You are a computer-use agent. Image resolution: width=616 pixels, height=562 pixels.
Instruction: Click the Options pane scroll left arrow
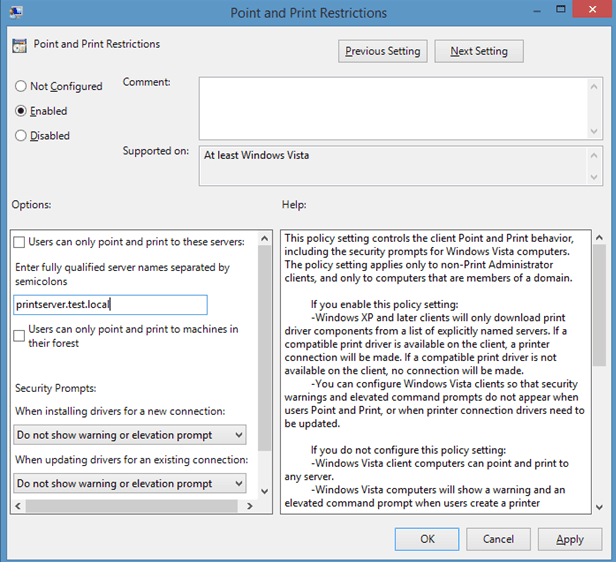18,506
